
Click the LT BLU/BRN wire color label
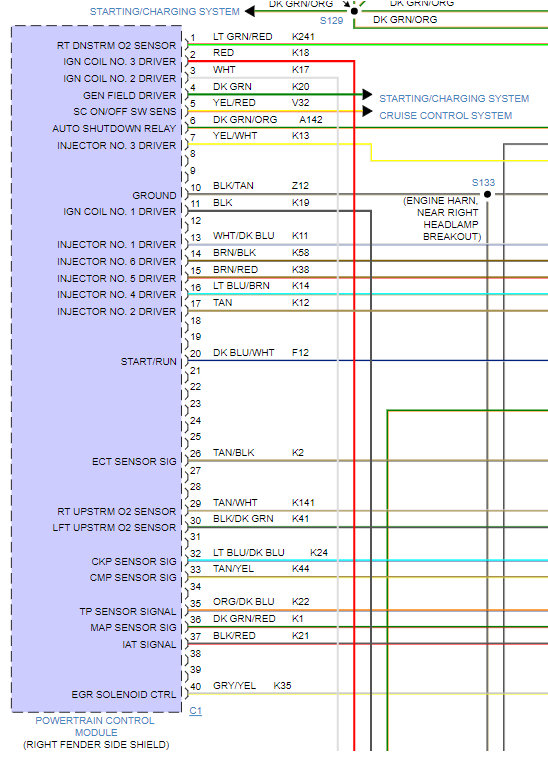(x=241, y=285)
